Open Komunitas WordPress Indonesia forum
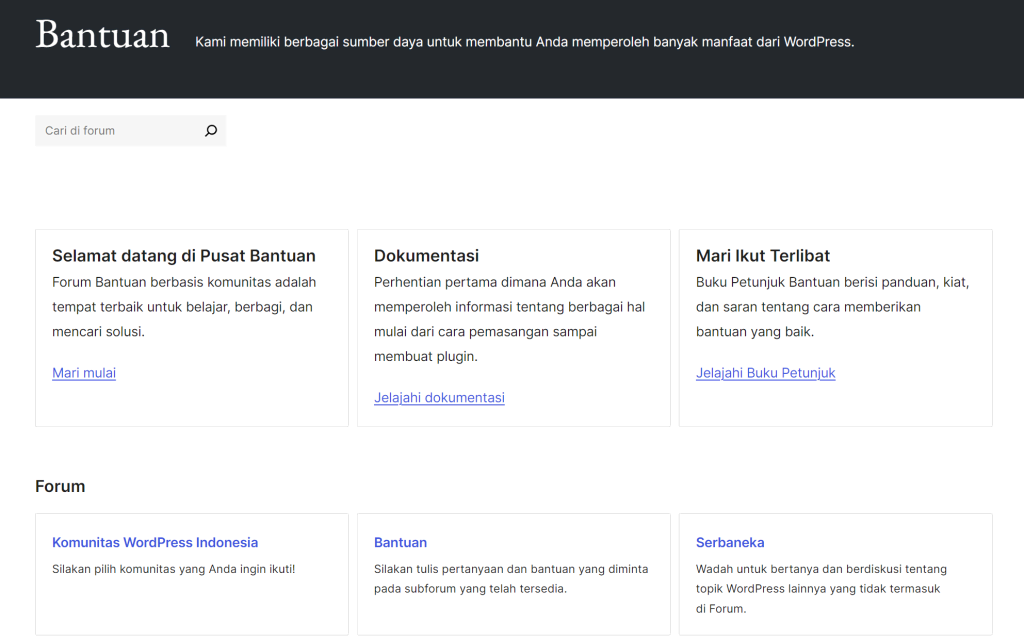Screen dimensions: 1024x640 pos(155,543)
